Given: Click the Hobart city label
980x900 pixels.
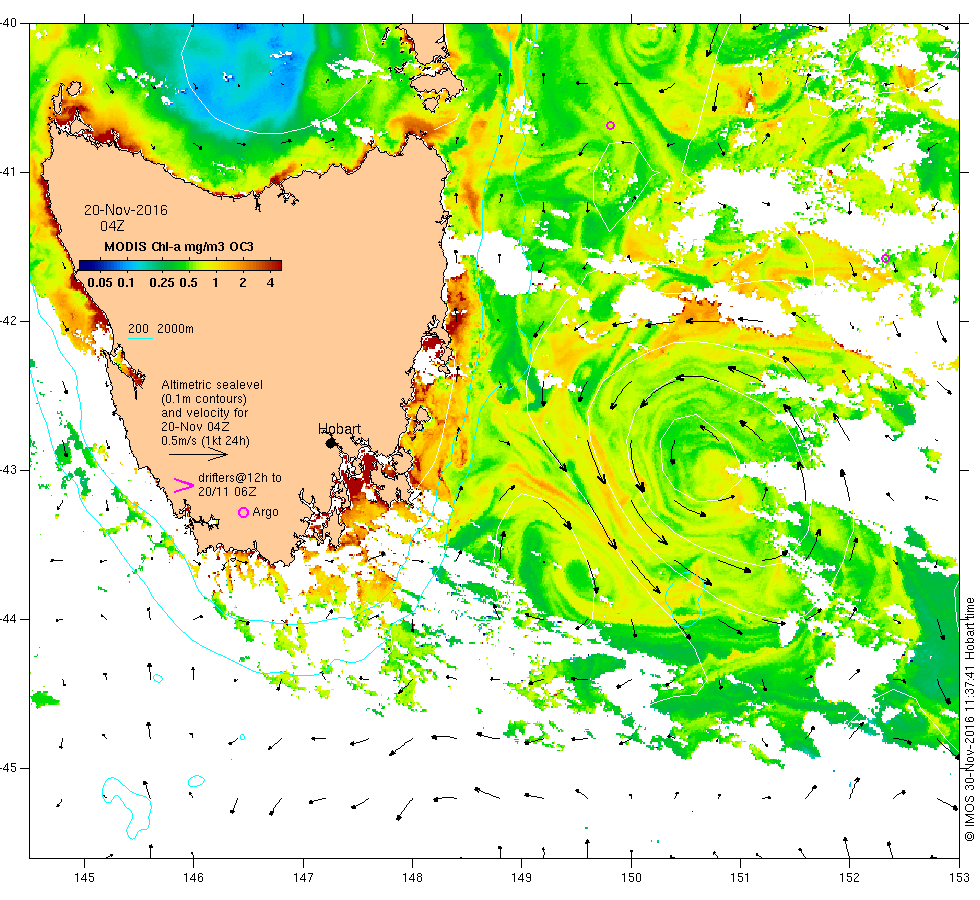Looking at the screenshot, I should (x=339, y=429).
